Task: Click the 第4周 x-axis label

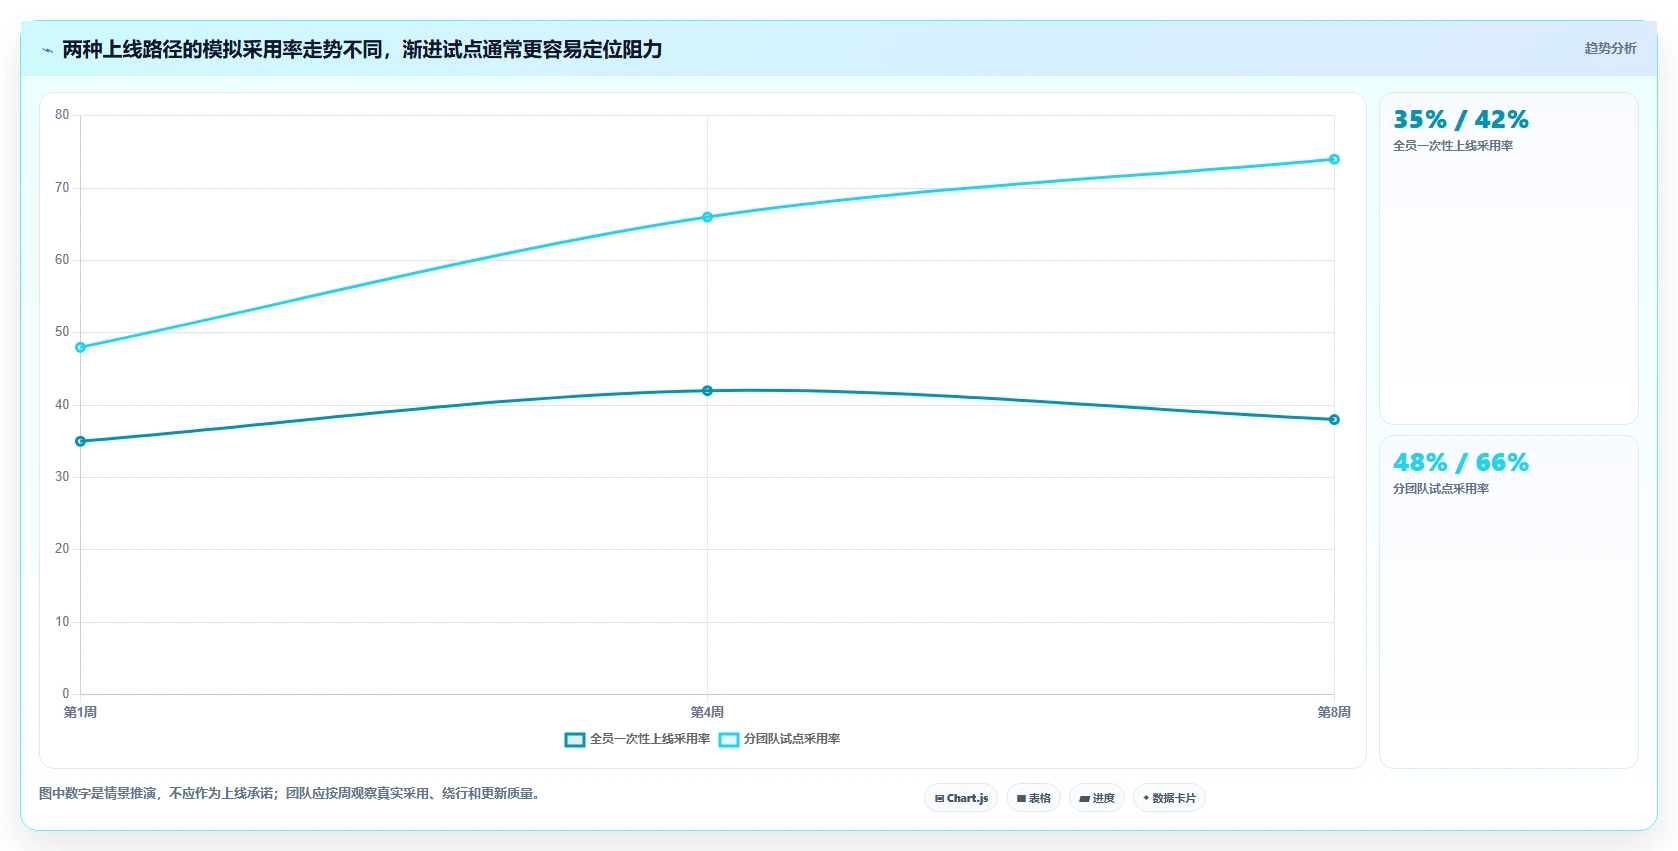Action: [x=707, y=713]
